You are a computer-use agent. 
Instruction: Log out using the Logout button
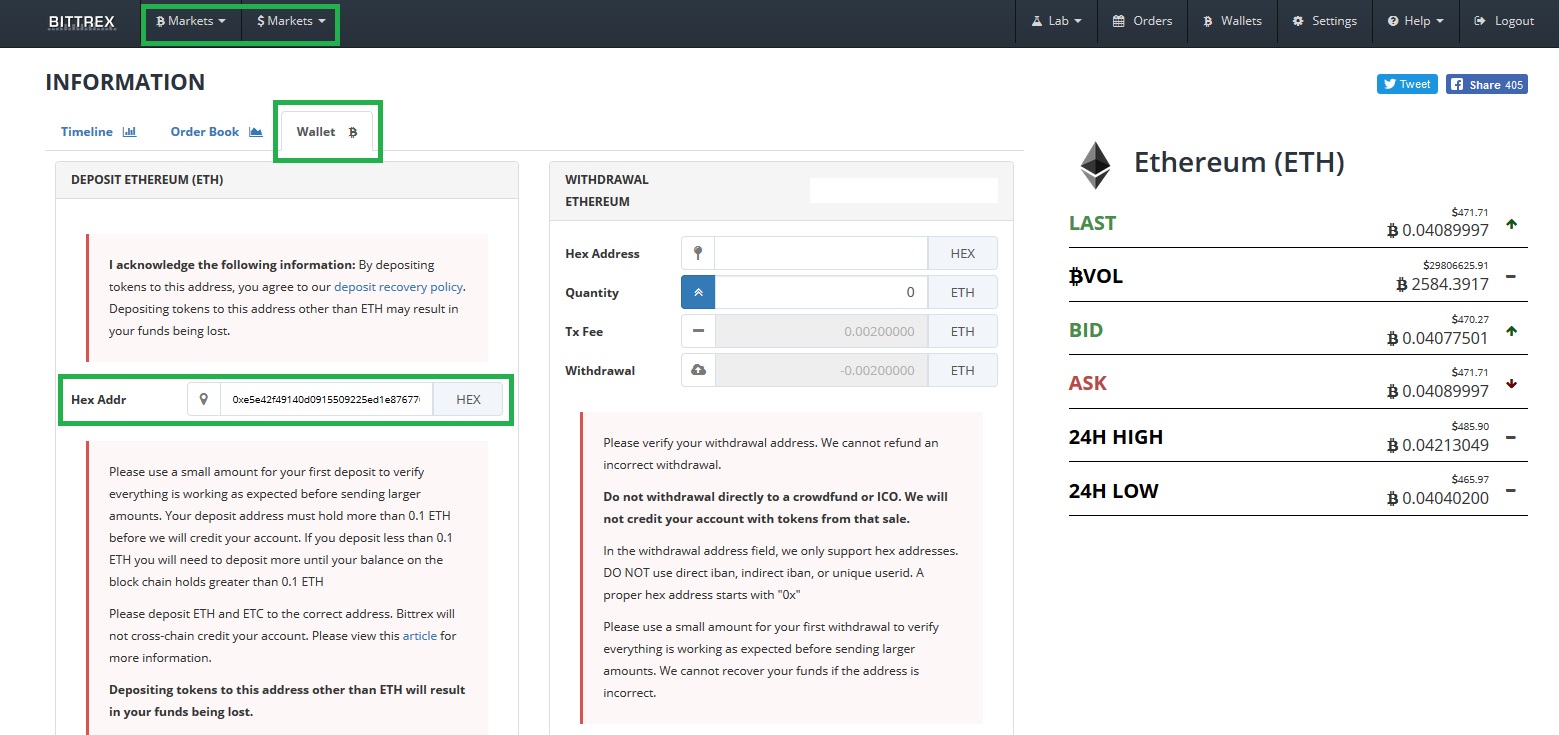[1504, 21]
